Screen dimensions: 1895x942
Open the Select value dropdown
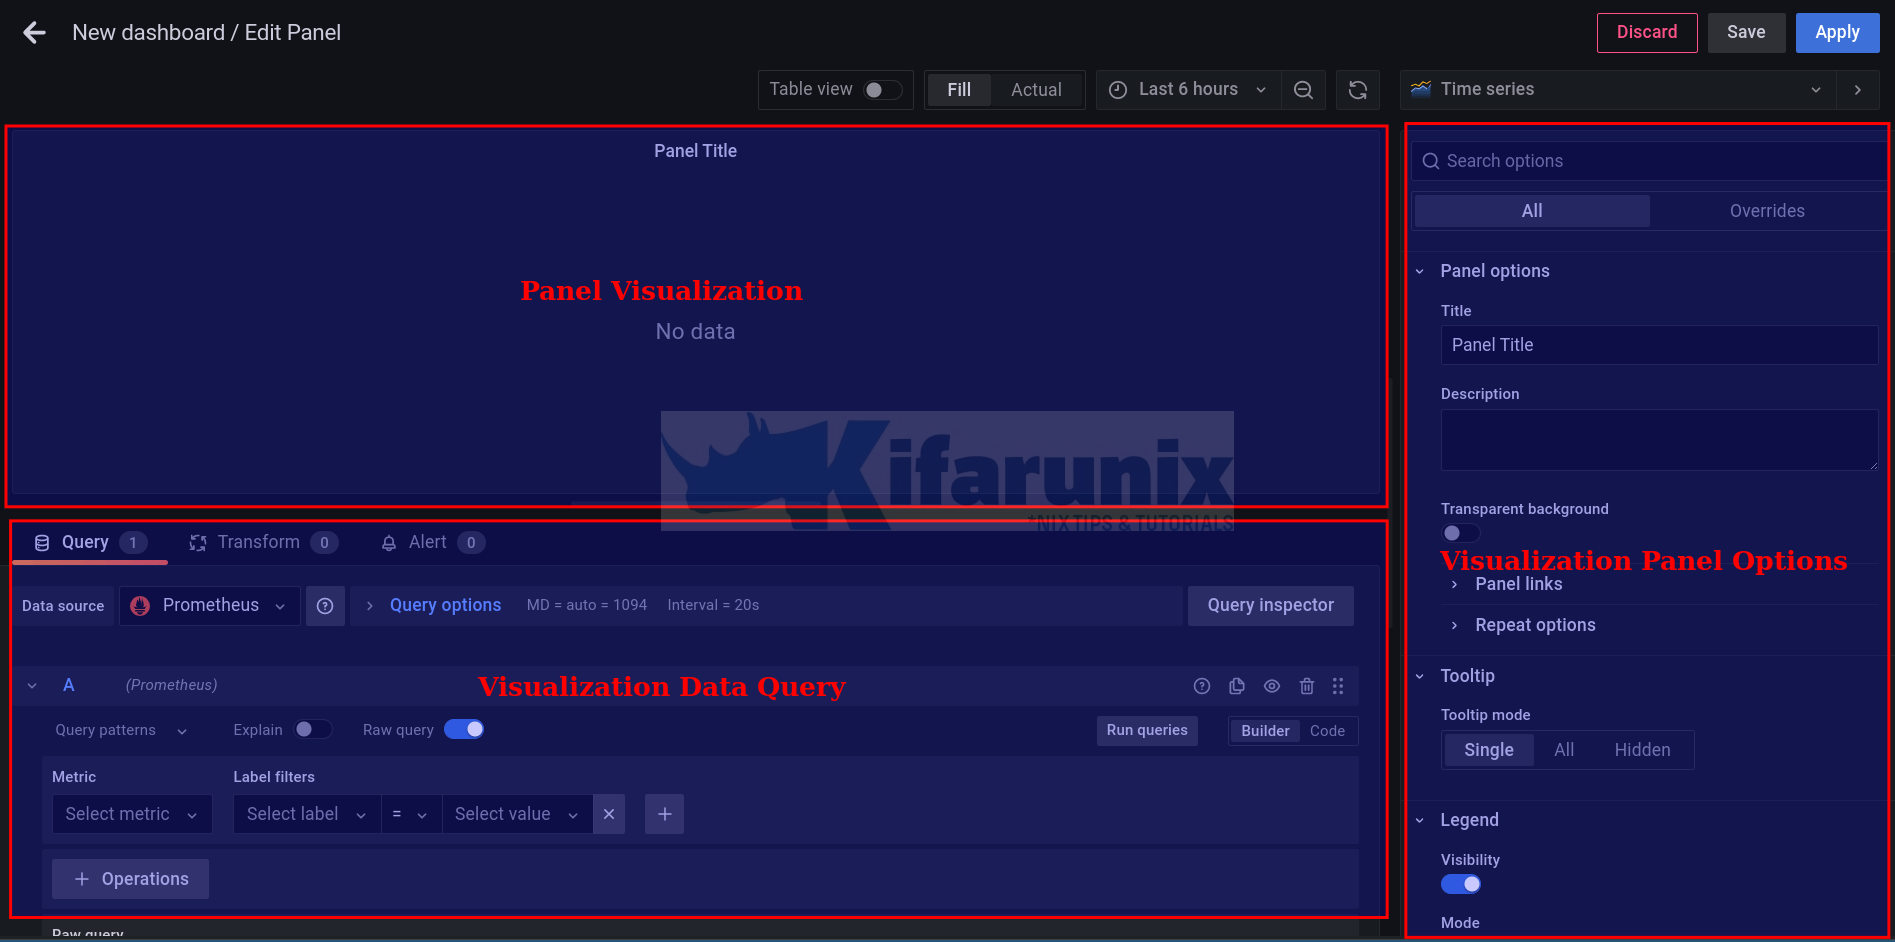[517, 814]
